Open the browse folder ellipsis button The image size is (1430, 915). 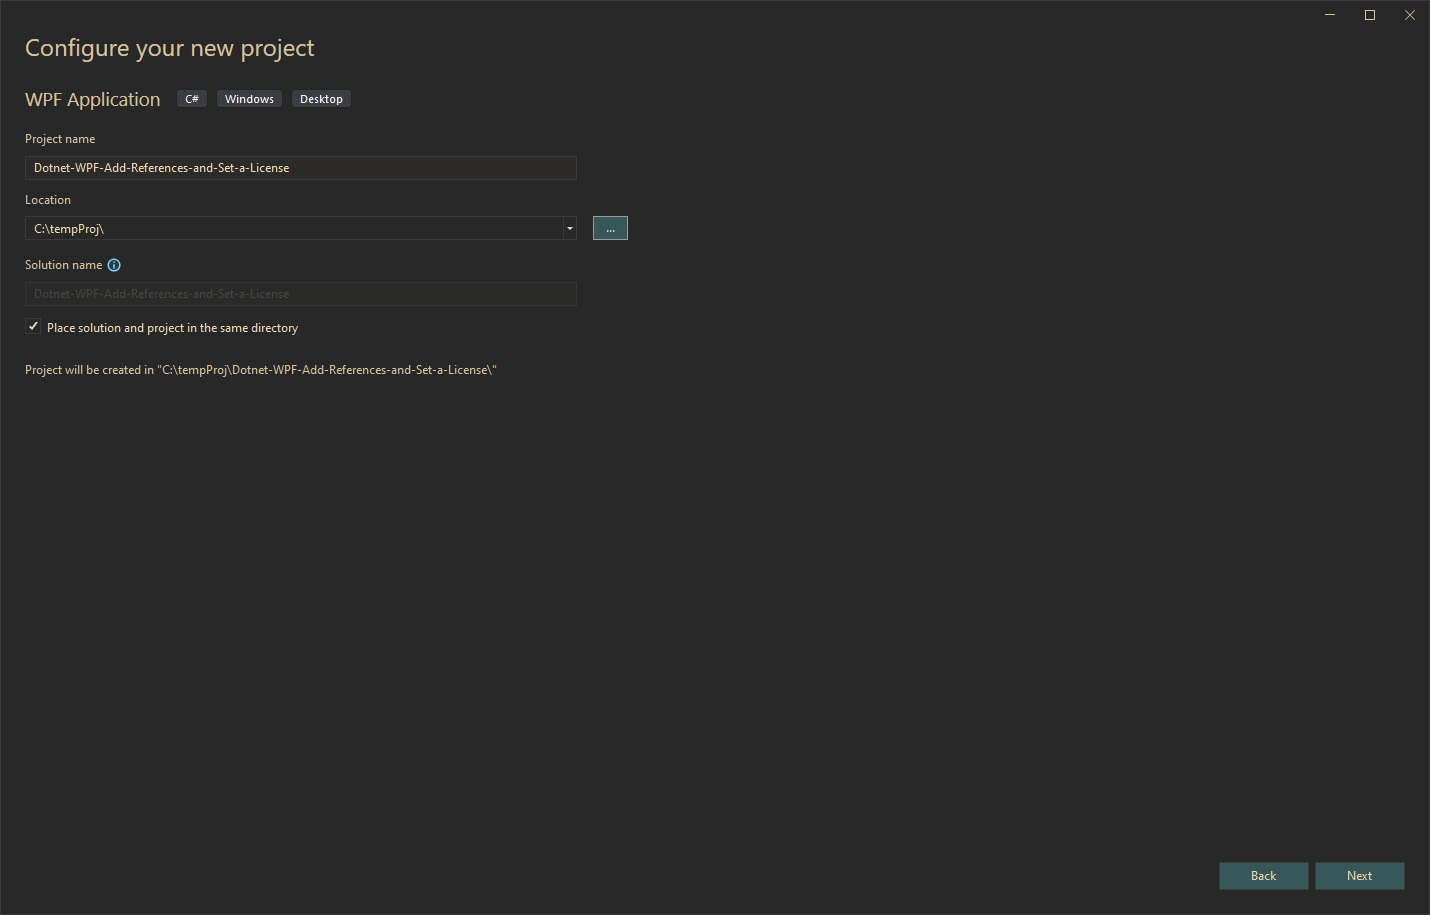[610, 228]
